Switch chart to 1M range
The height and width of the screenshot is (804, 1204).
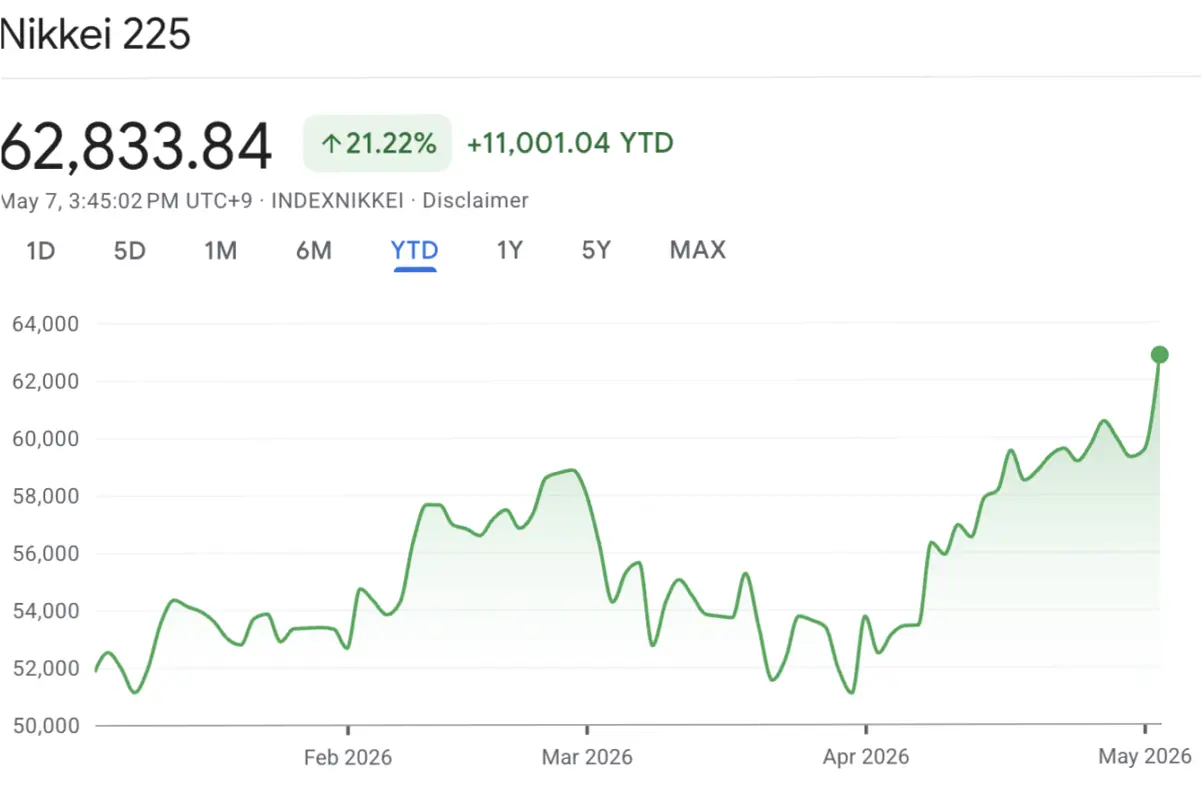pyautogui.click(x=220, y=250)
